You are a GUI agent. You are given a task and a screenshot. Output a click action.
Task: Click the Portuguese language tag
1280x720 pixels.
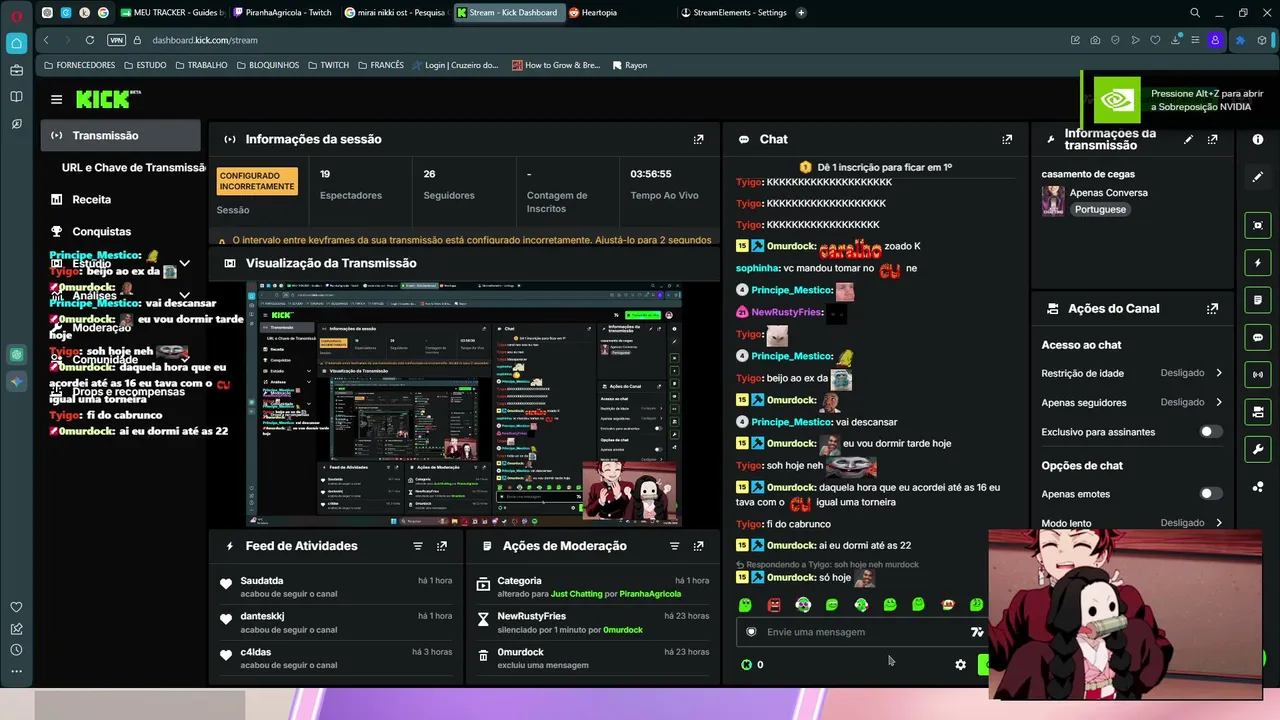click(1100, 210)
